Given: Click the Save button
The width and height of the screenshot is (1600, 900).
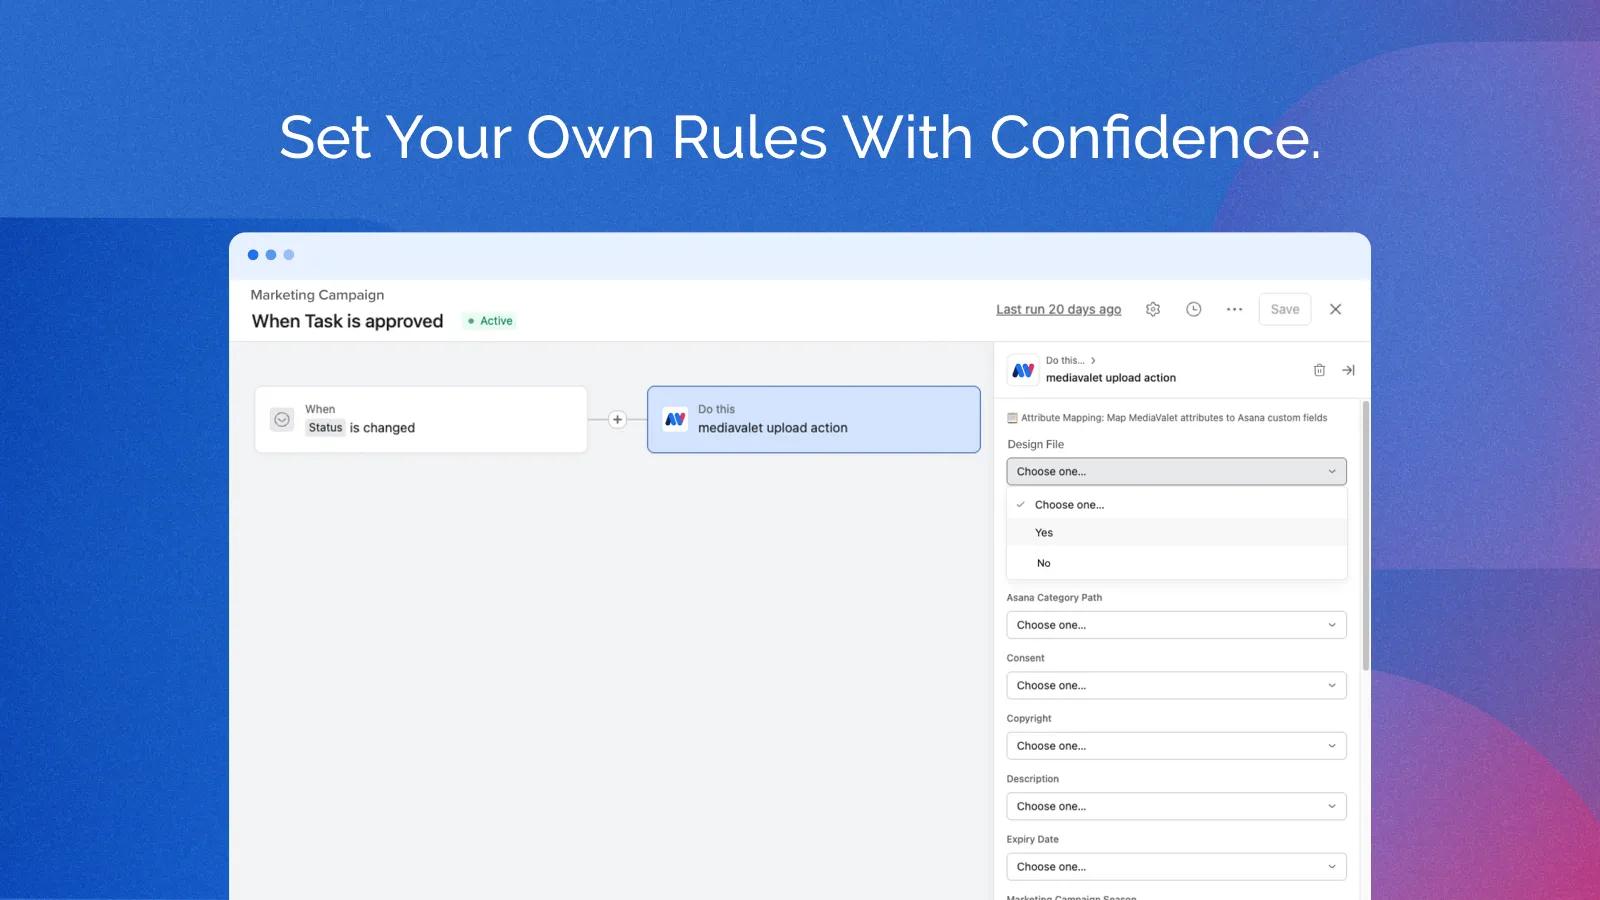Looking at the screenshot, I should coord(1285,310).
